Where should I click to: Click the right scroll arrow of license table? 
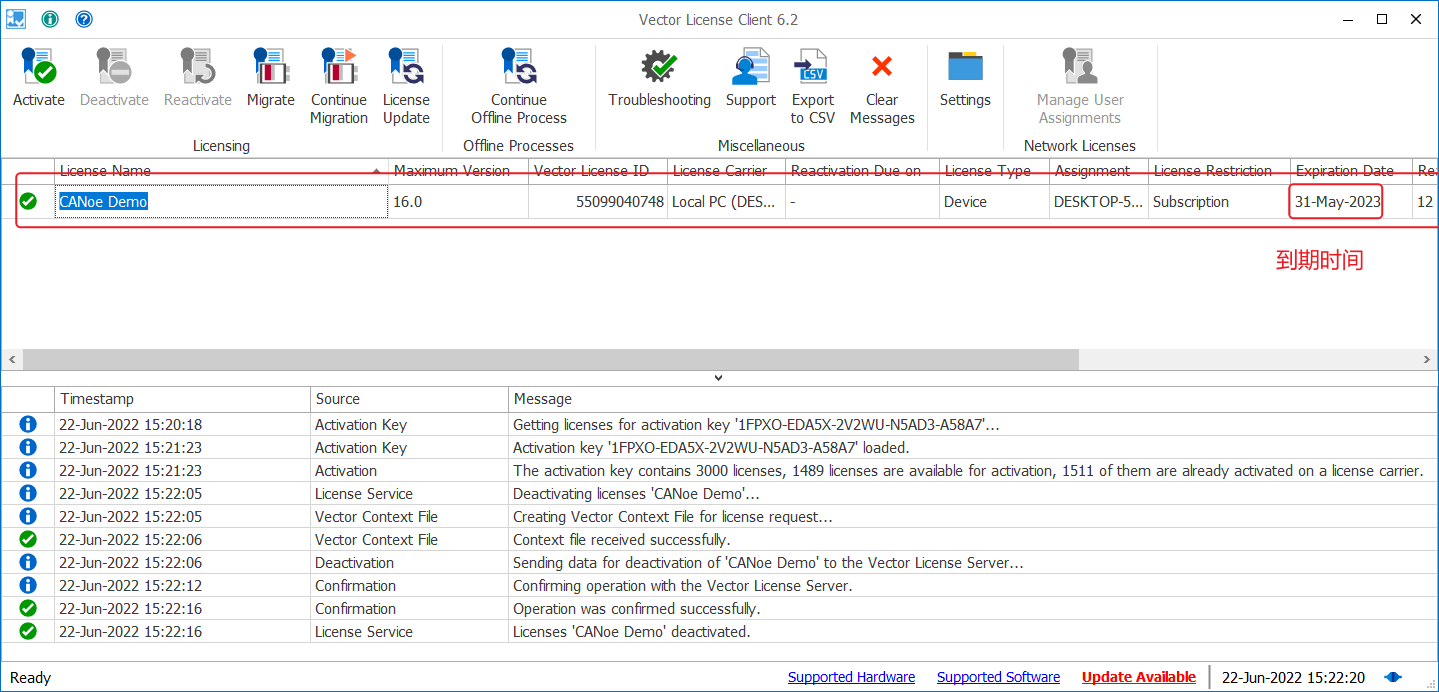click(x=1427, y=359)
